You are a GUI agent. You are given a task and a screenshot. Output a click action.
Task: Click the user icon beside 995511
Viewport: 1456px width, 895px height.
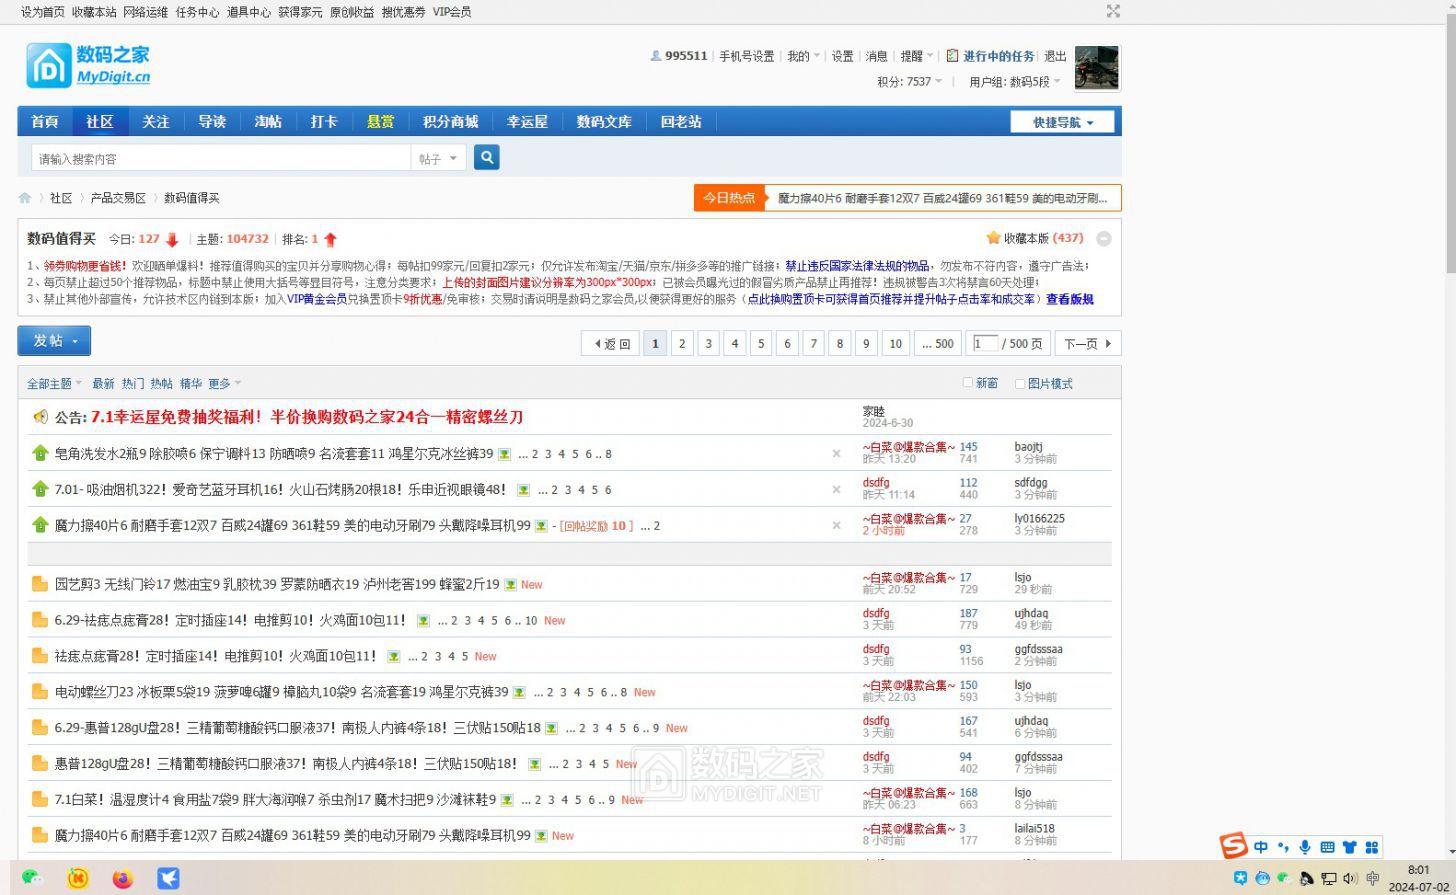655,56
